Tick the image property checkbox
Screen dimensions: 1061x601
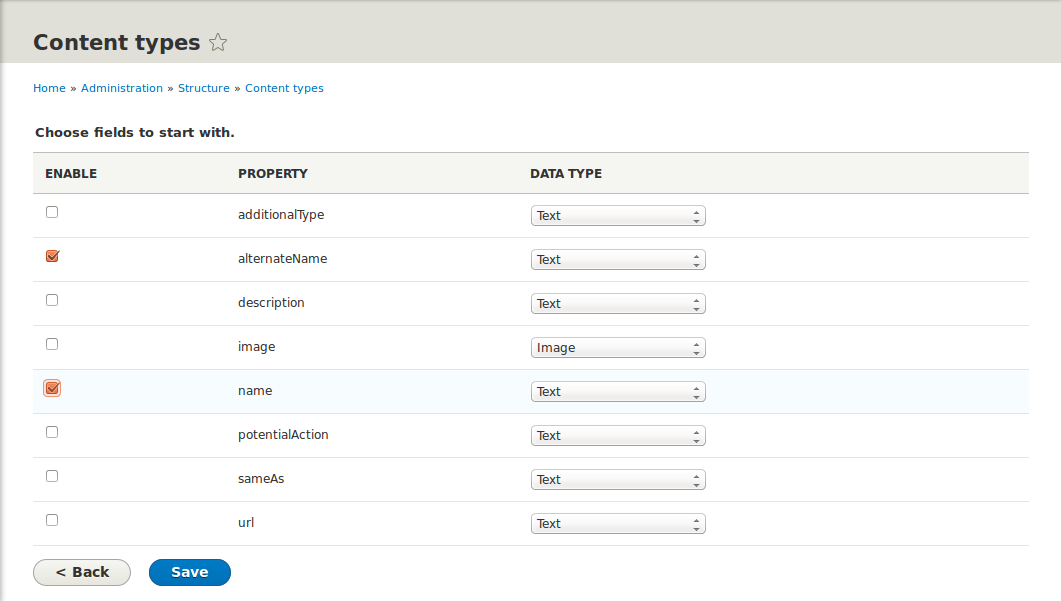pos(52,344)
